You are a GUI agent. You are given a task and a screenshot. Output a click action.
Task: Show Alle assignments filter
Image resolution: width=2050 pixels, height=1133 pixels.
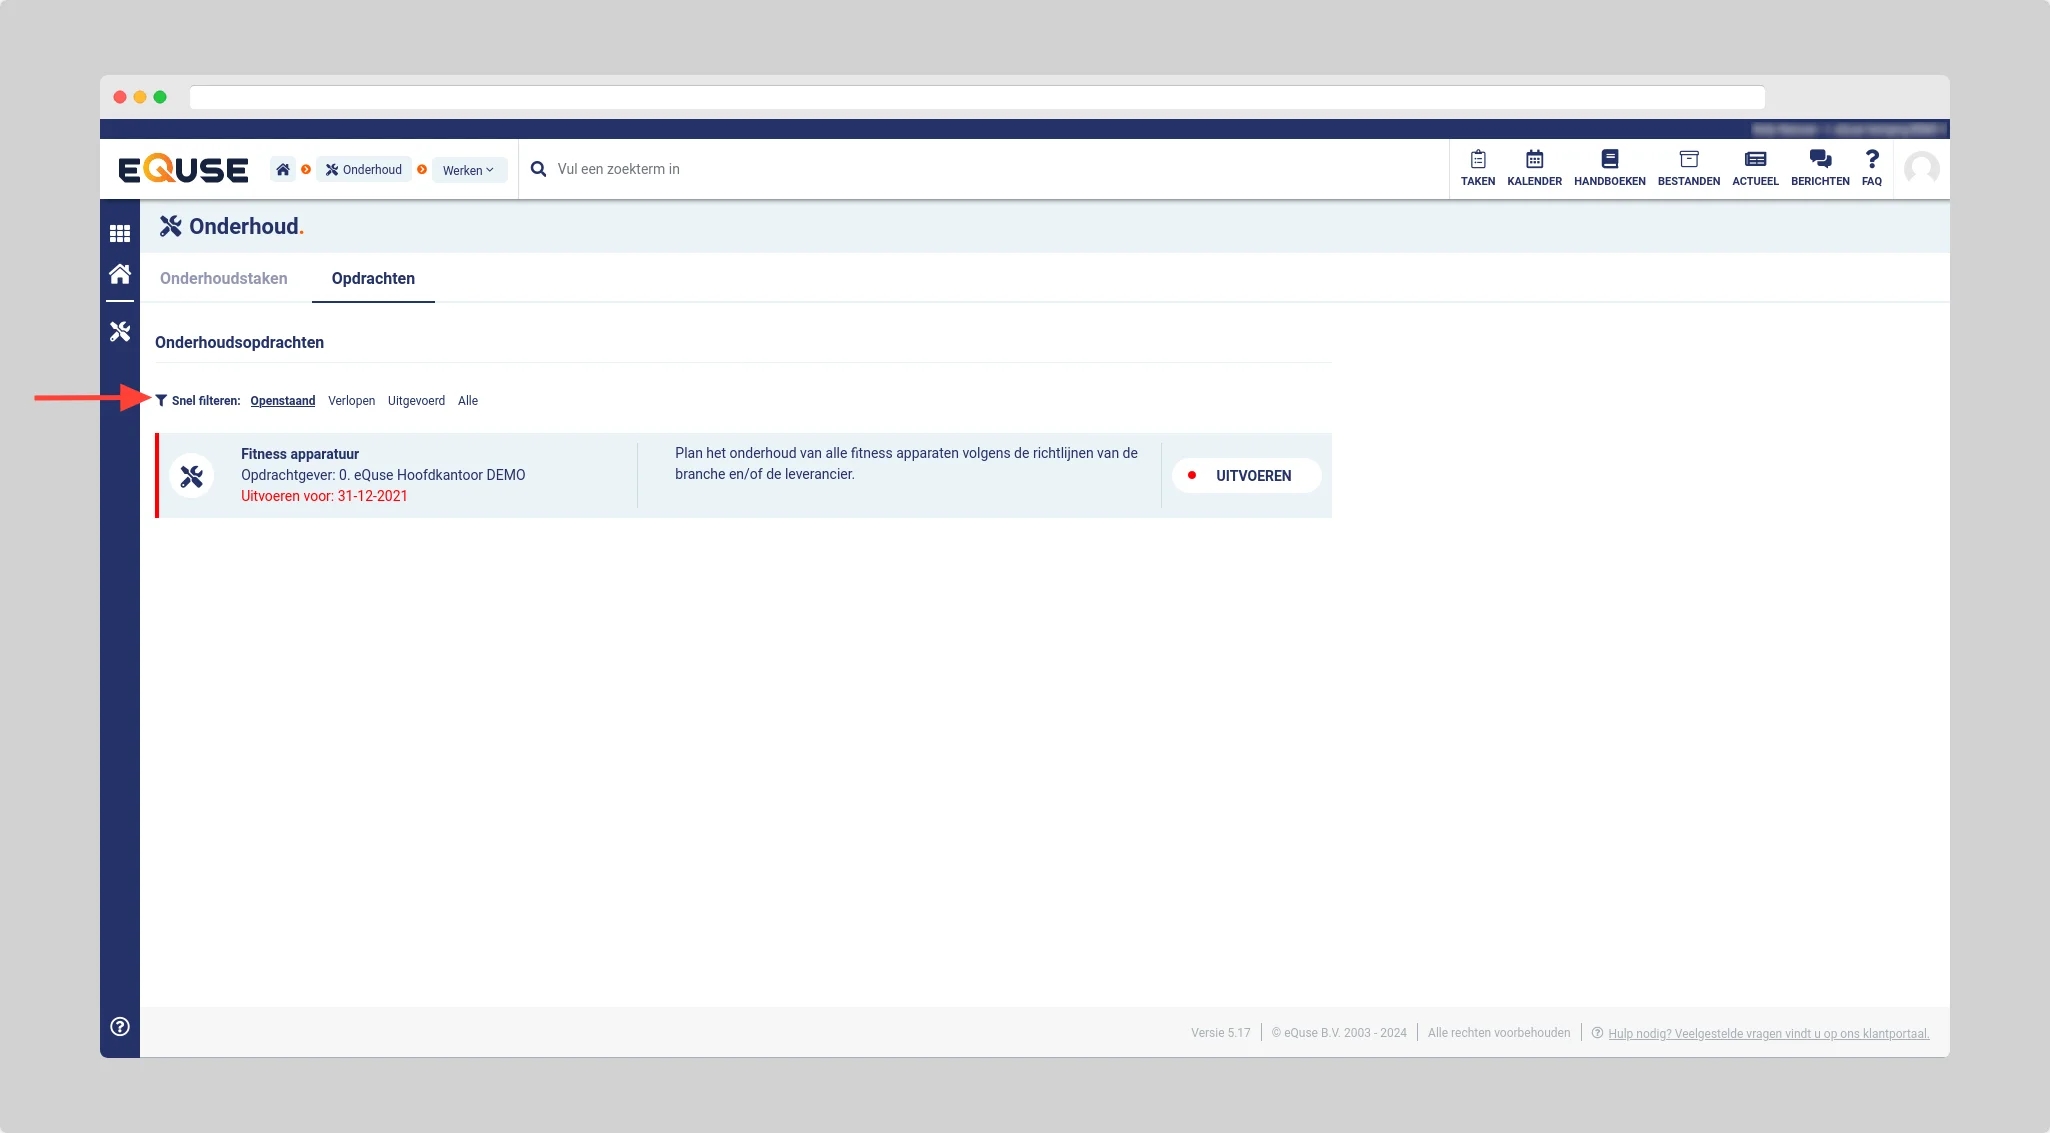click(x=468, y=401)
